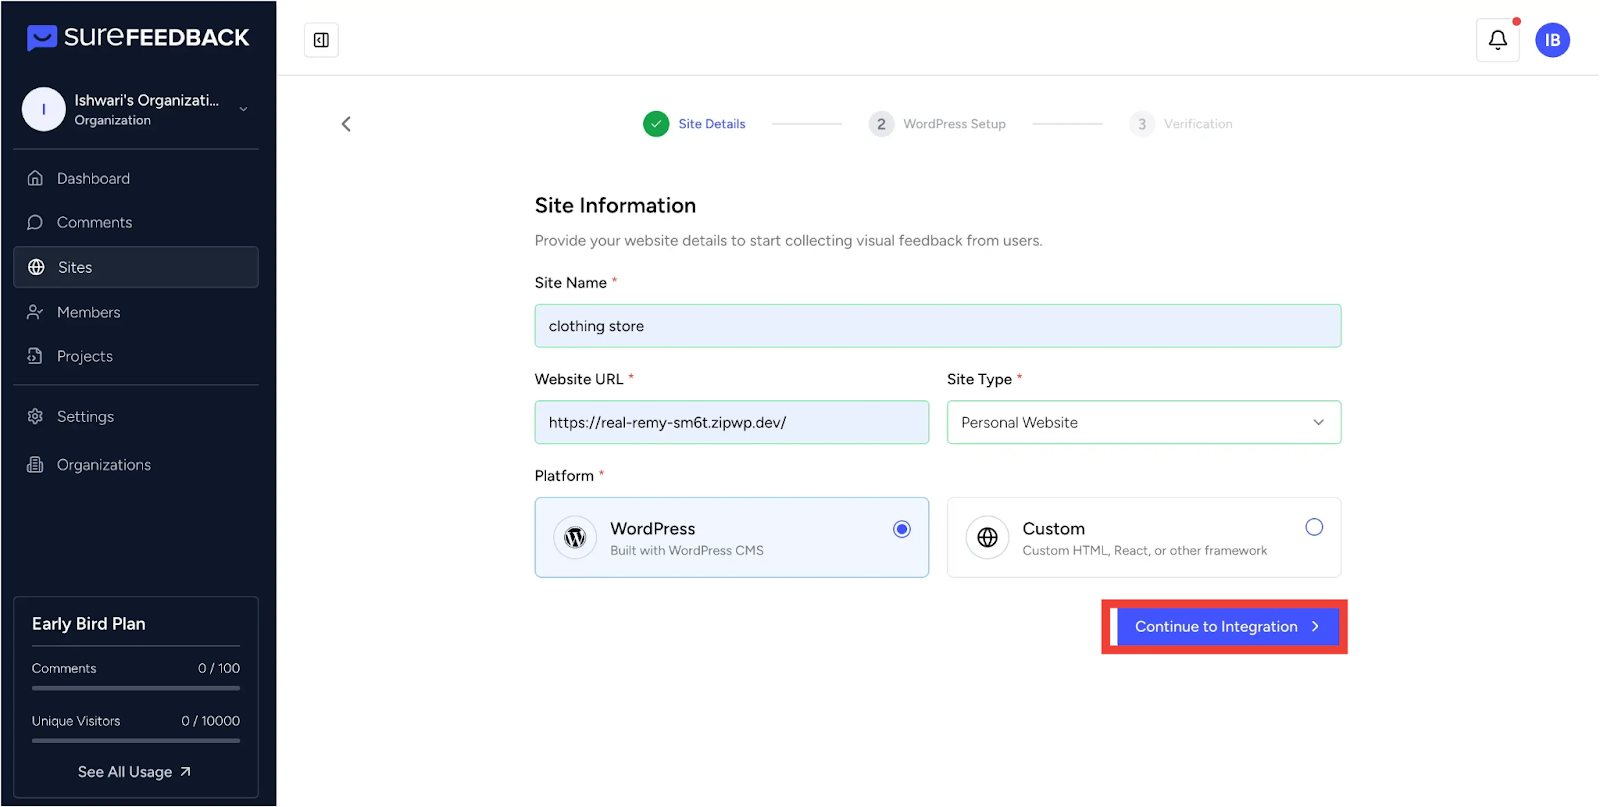Click the Comments usage progress bar
The width and height of the screenshot is (1600, 807).
pos(135,688)
